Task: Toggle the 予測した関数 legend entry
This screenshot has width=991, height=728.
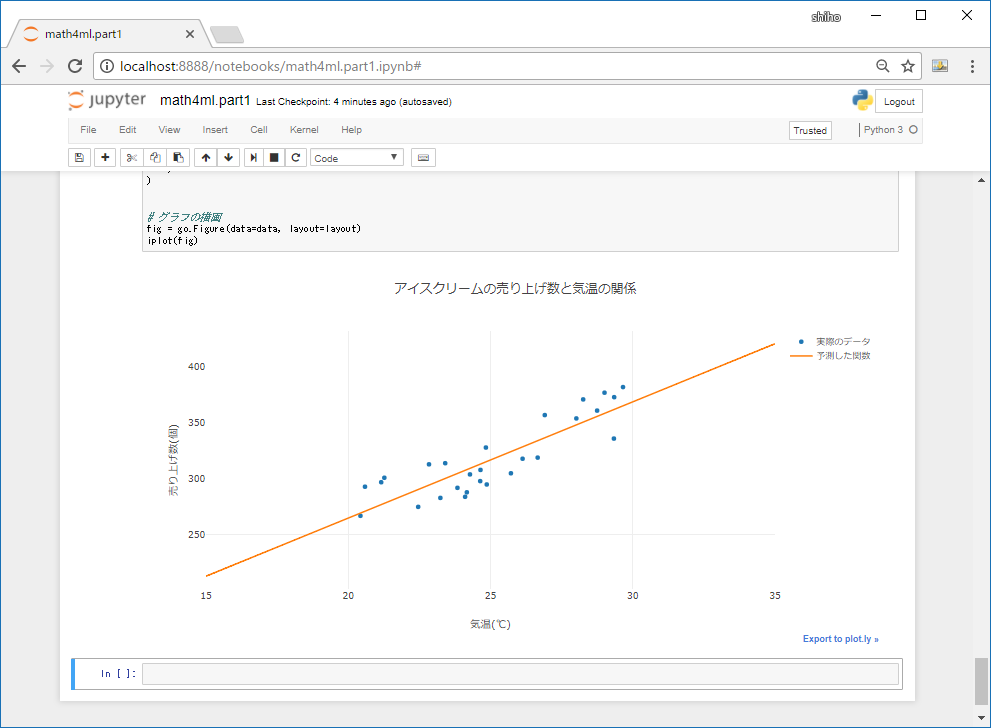Action: click(831, 356)
